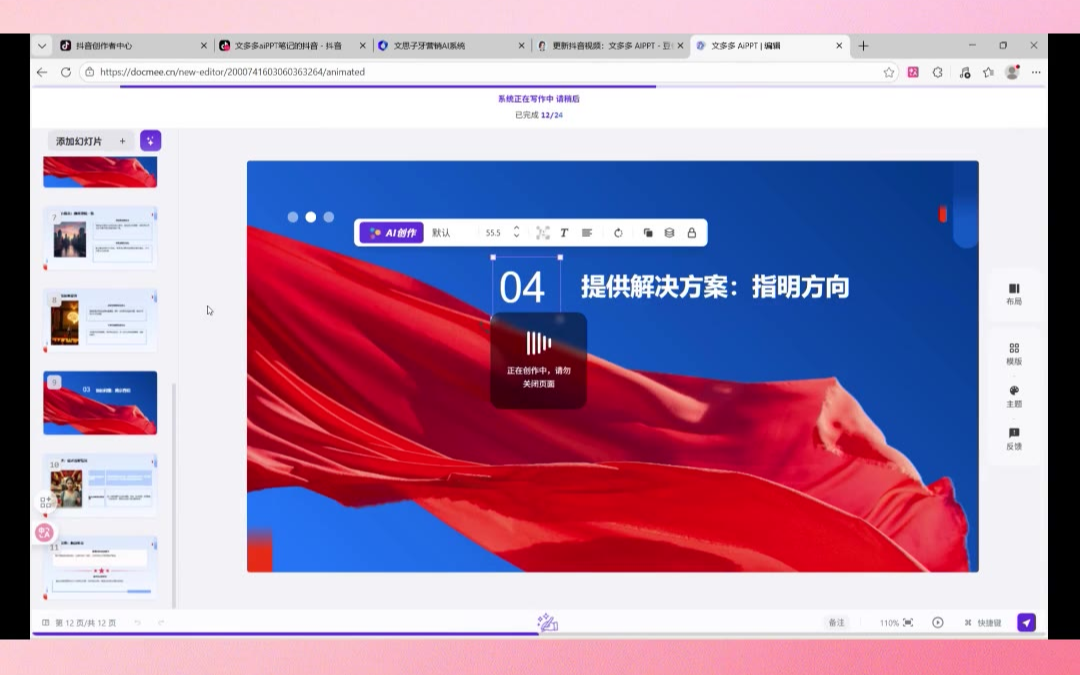1080x675 pixels.
Task: Click the pink extension icon in browser toolbar
Action: 913,72
